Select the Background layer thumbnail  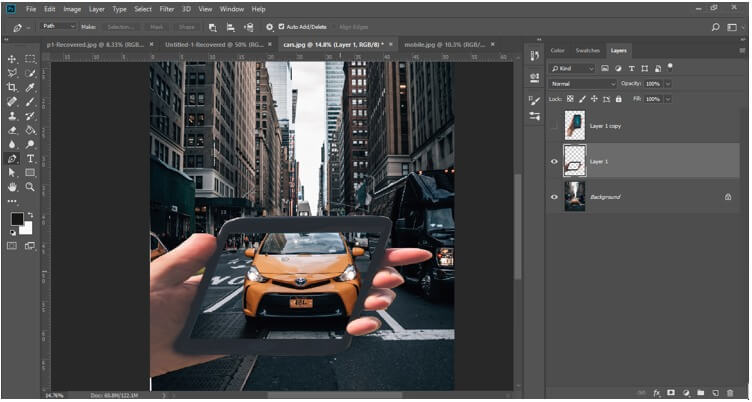[x=575, y=196]
